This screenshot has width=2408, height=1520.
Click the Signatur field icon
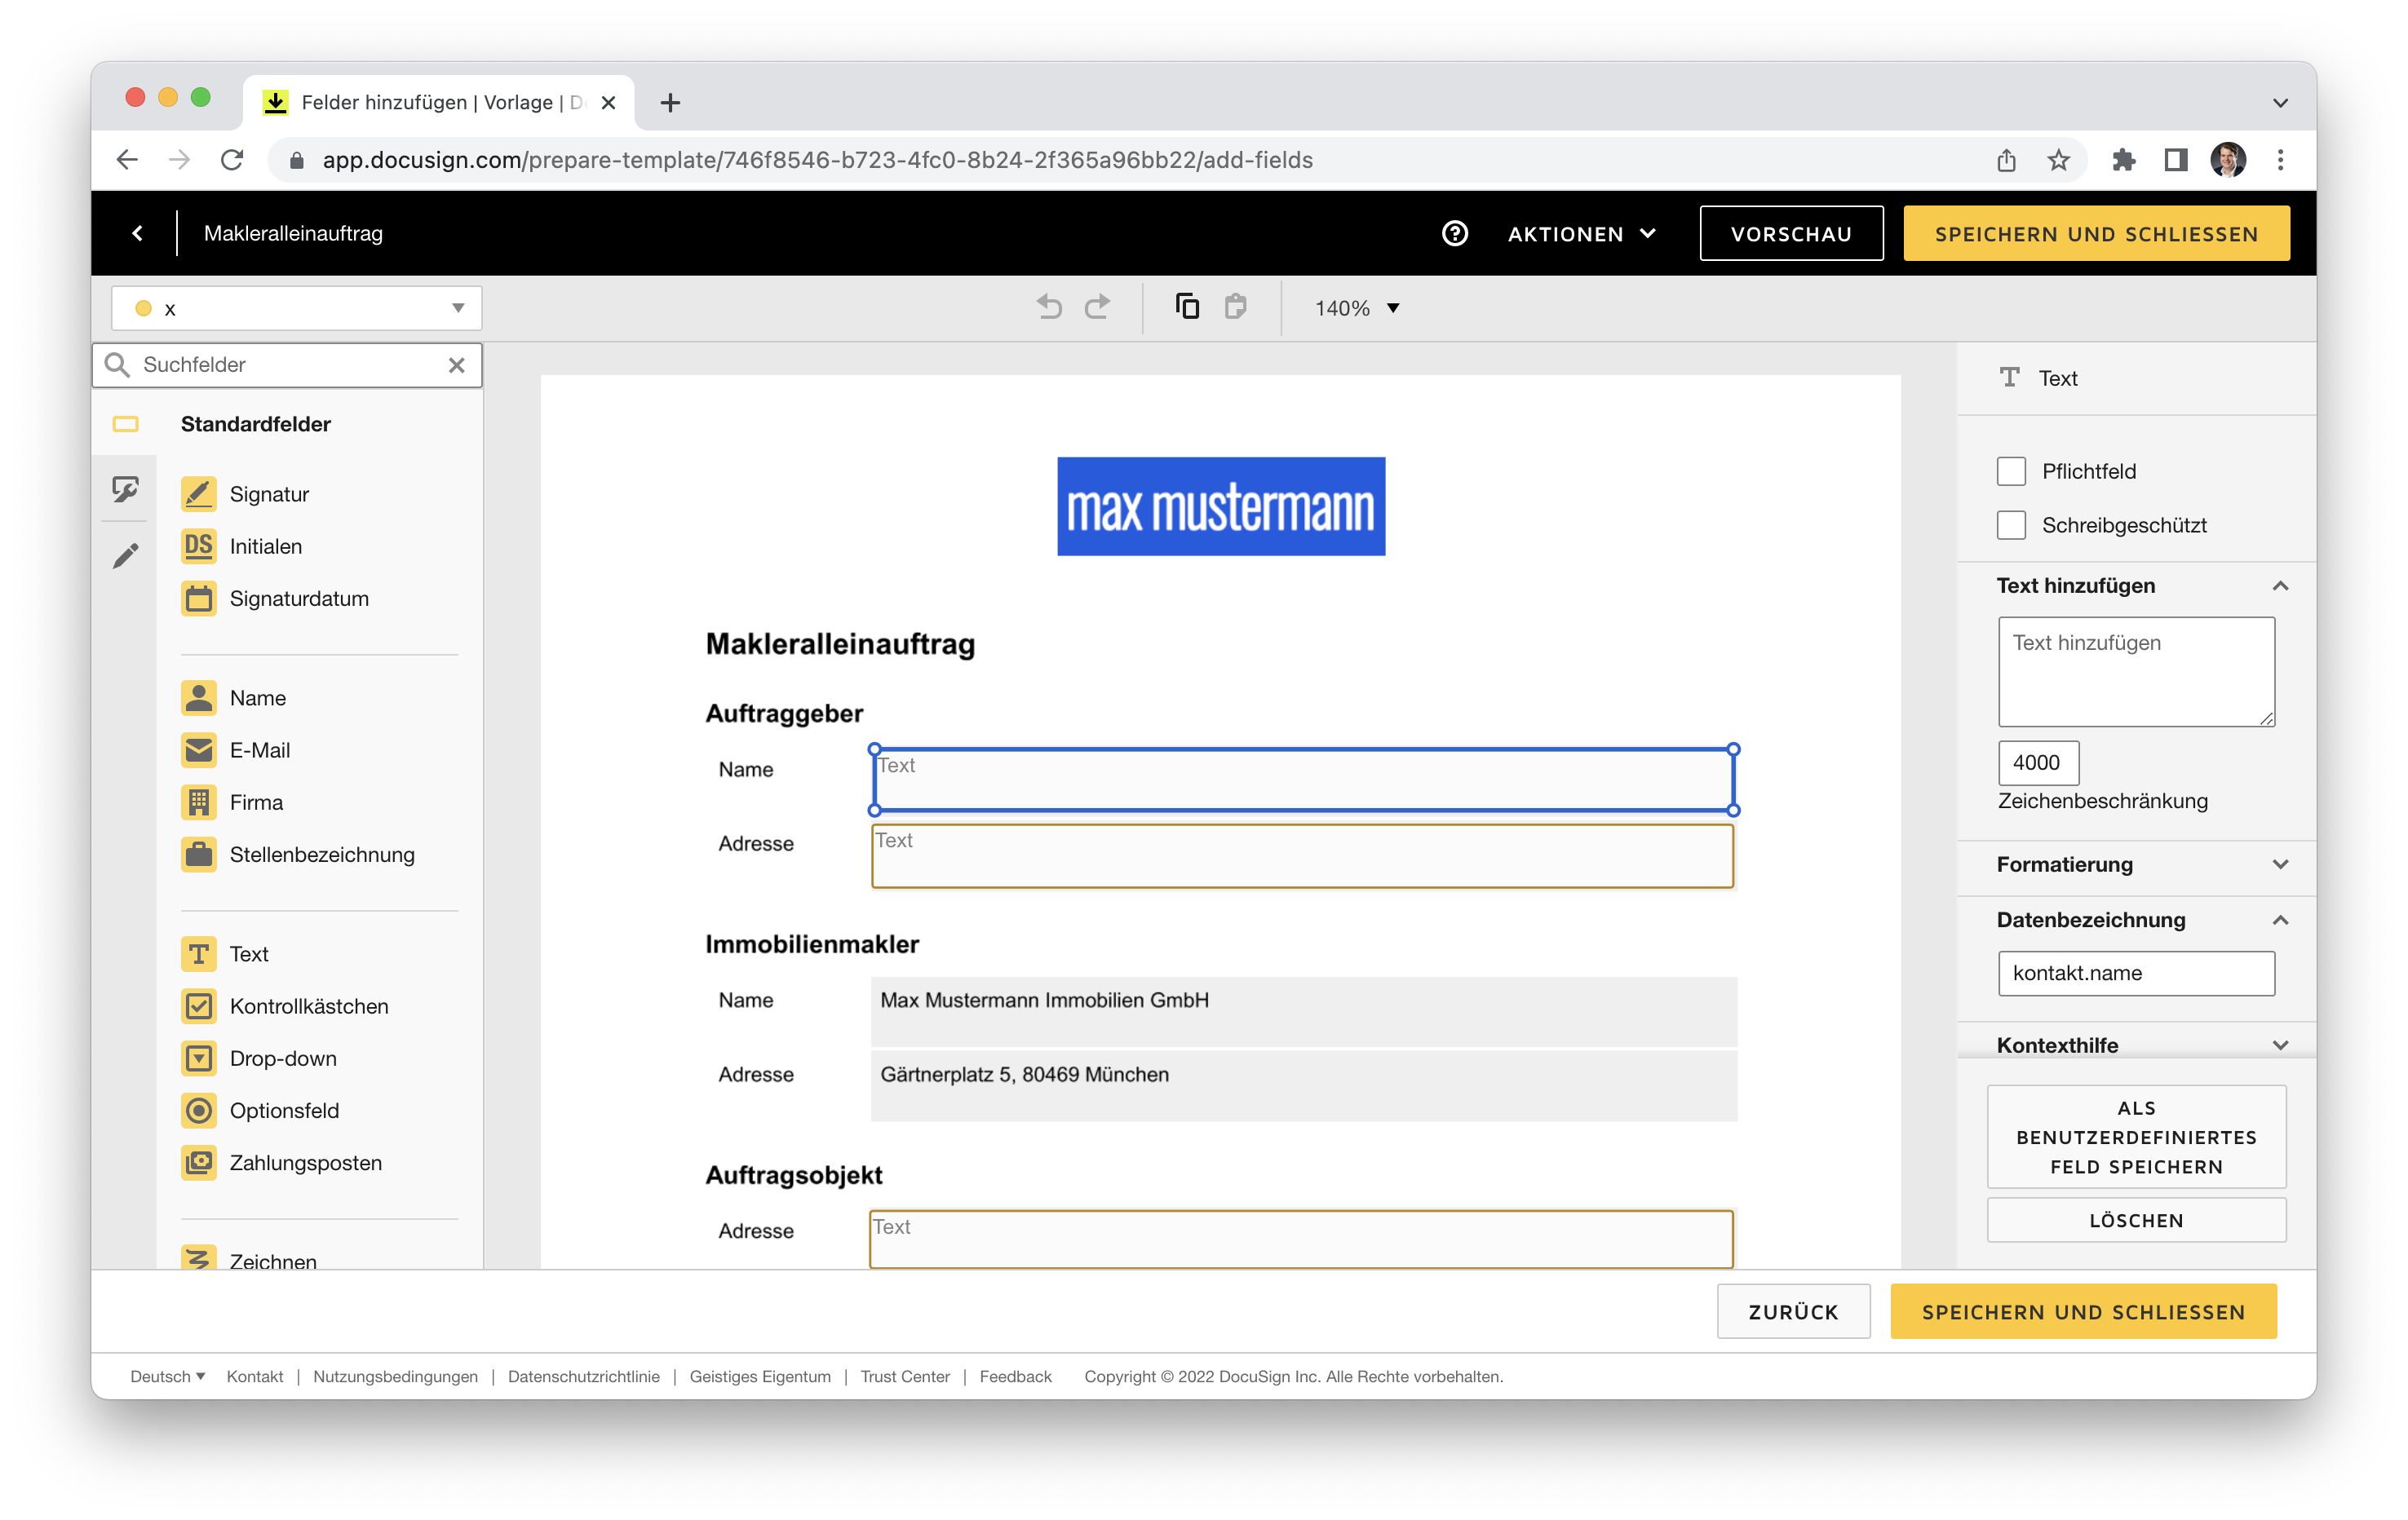click(199, 494)
